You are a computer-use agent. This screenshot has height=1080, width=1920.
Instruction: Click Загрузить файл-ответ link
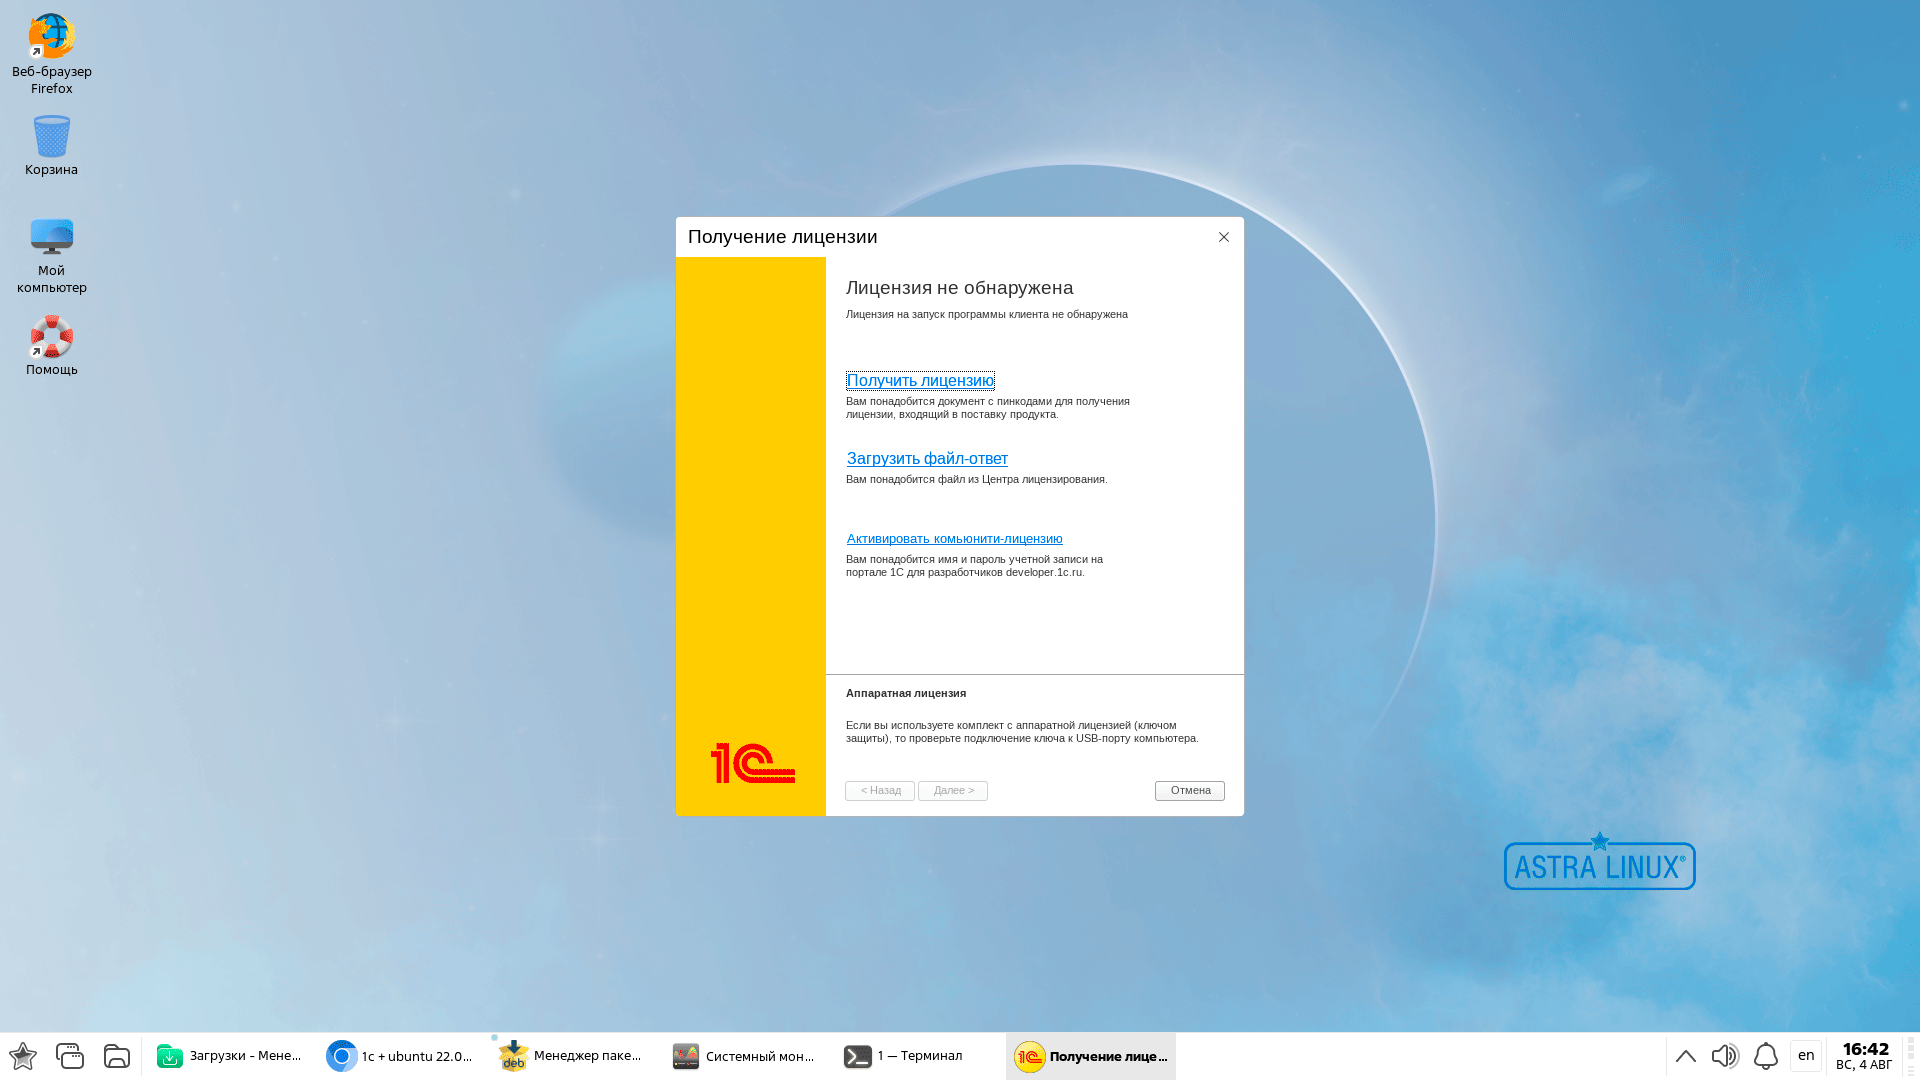click(x=927, y=458)
